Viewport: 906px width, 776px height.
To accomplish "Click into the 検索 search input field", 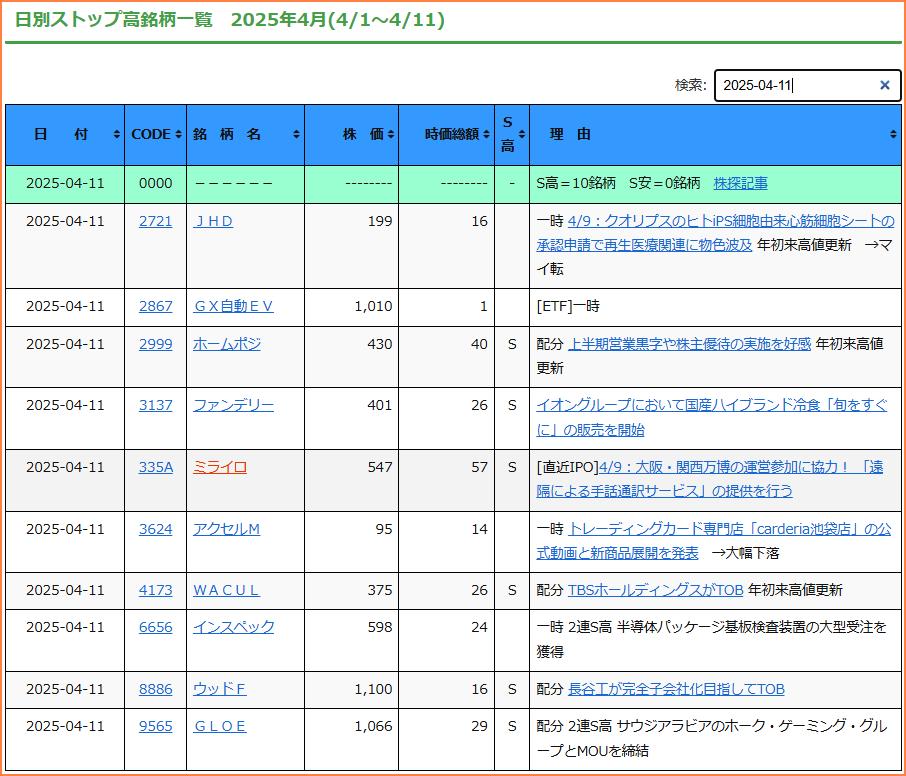I will (x=807, y=86).
